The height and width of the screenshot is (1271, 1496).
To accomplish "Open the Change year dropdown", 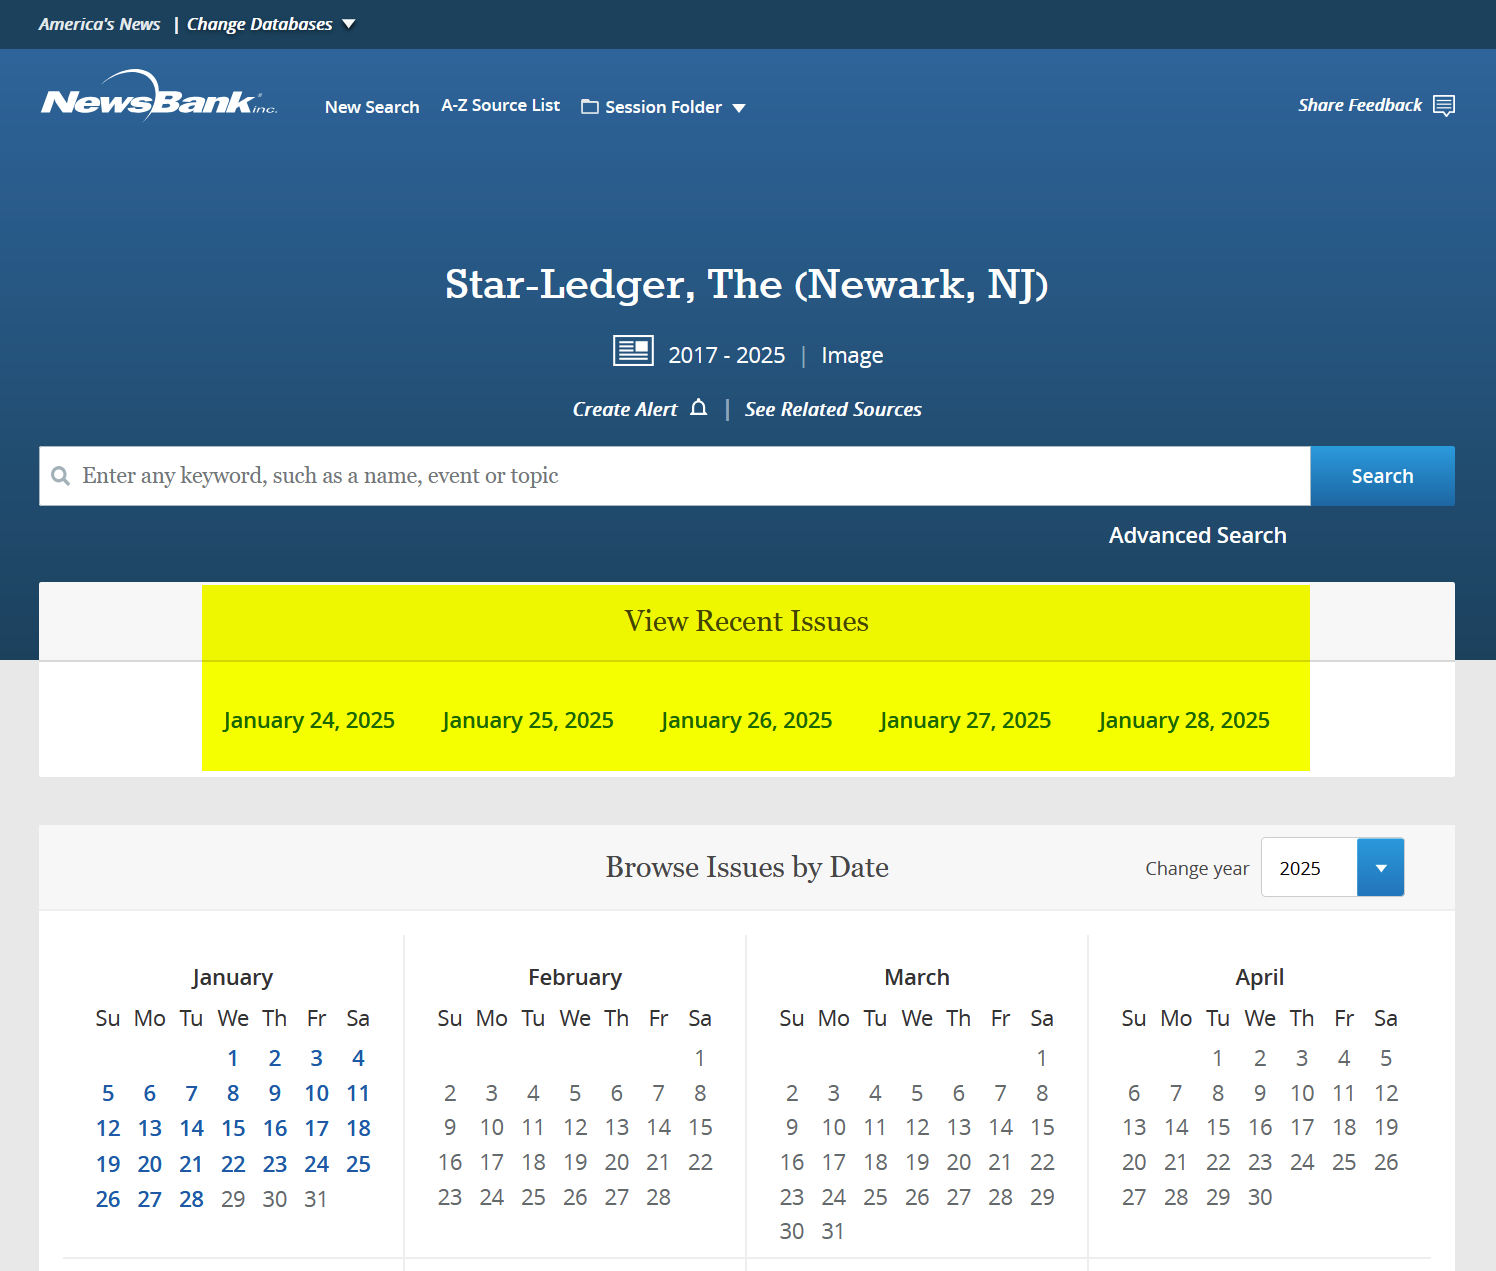I will point(1380,868).
